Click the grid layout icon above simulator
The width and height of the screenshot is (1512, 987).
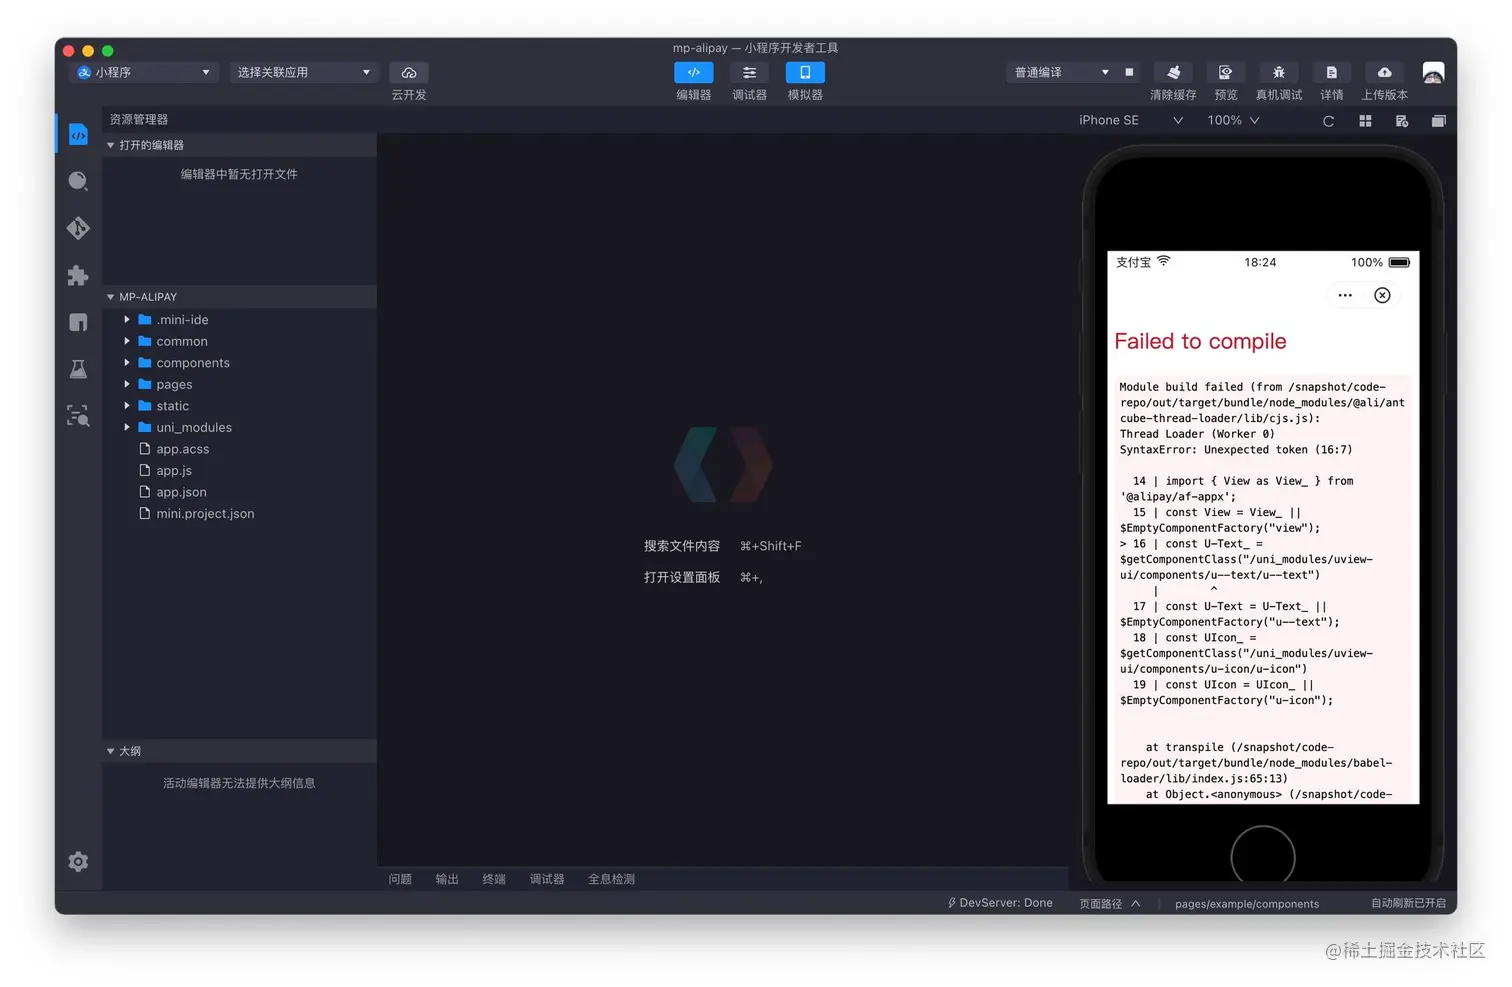pos(1365,121)
